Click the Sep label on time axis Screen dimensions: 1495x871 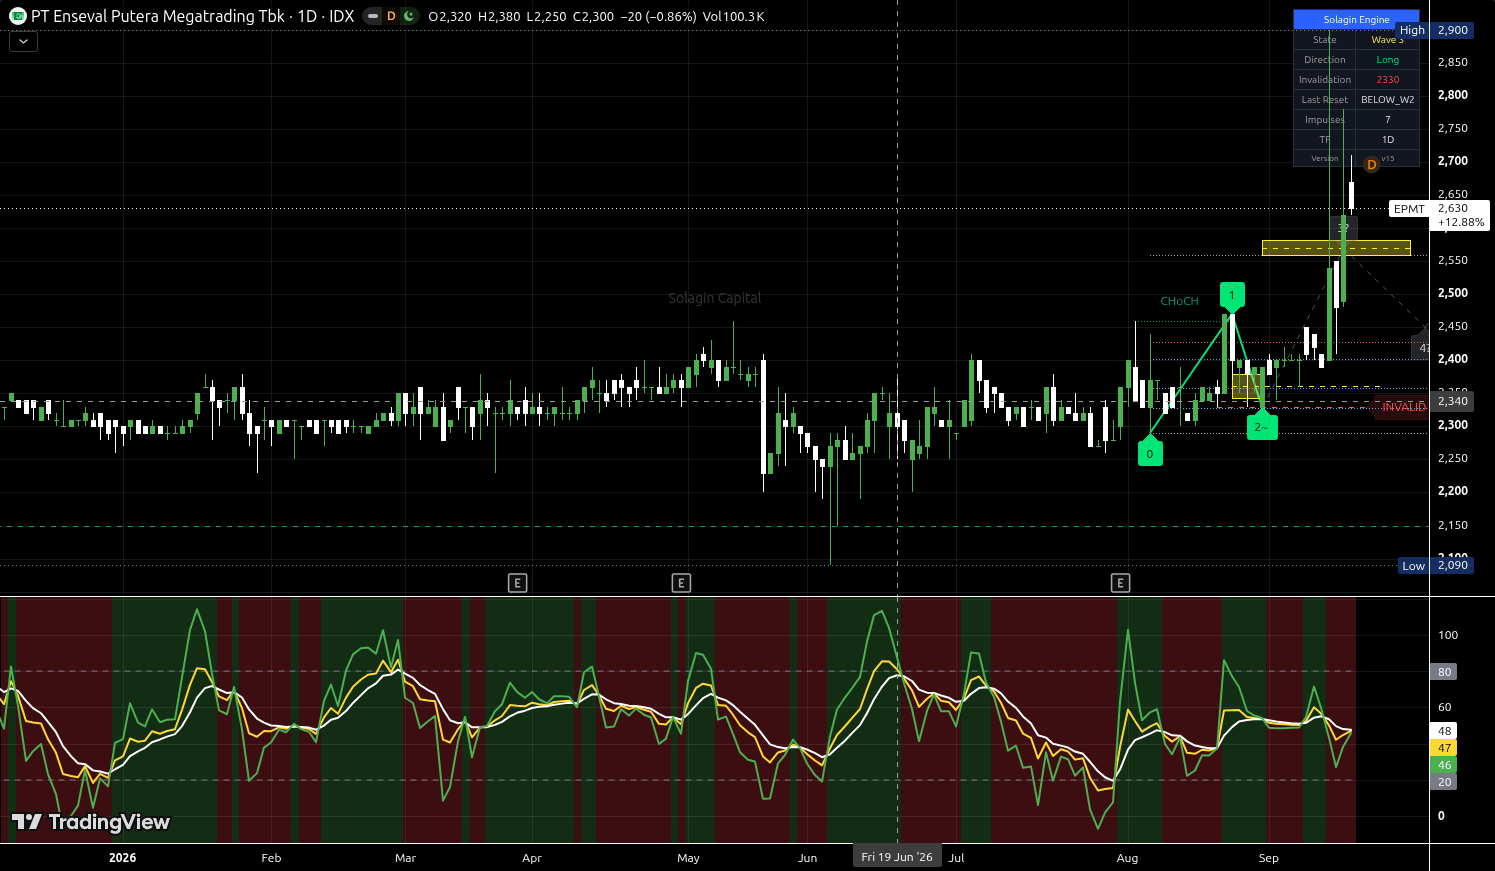coord(1268,858)
